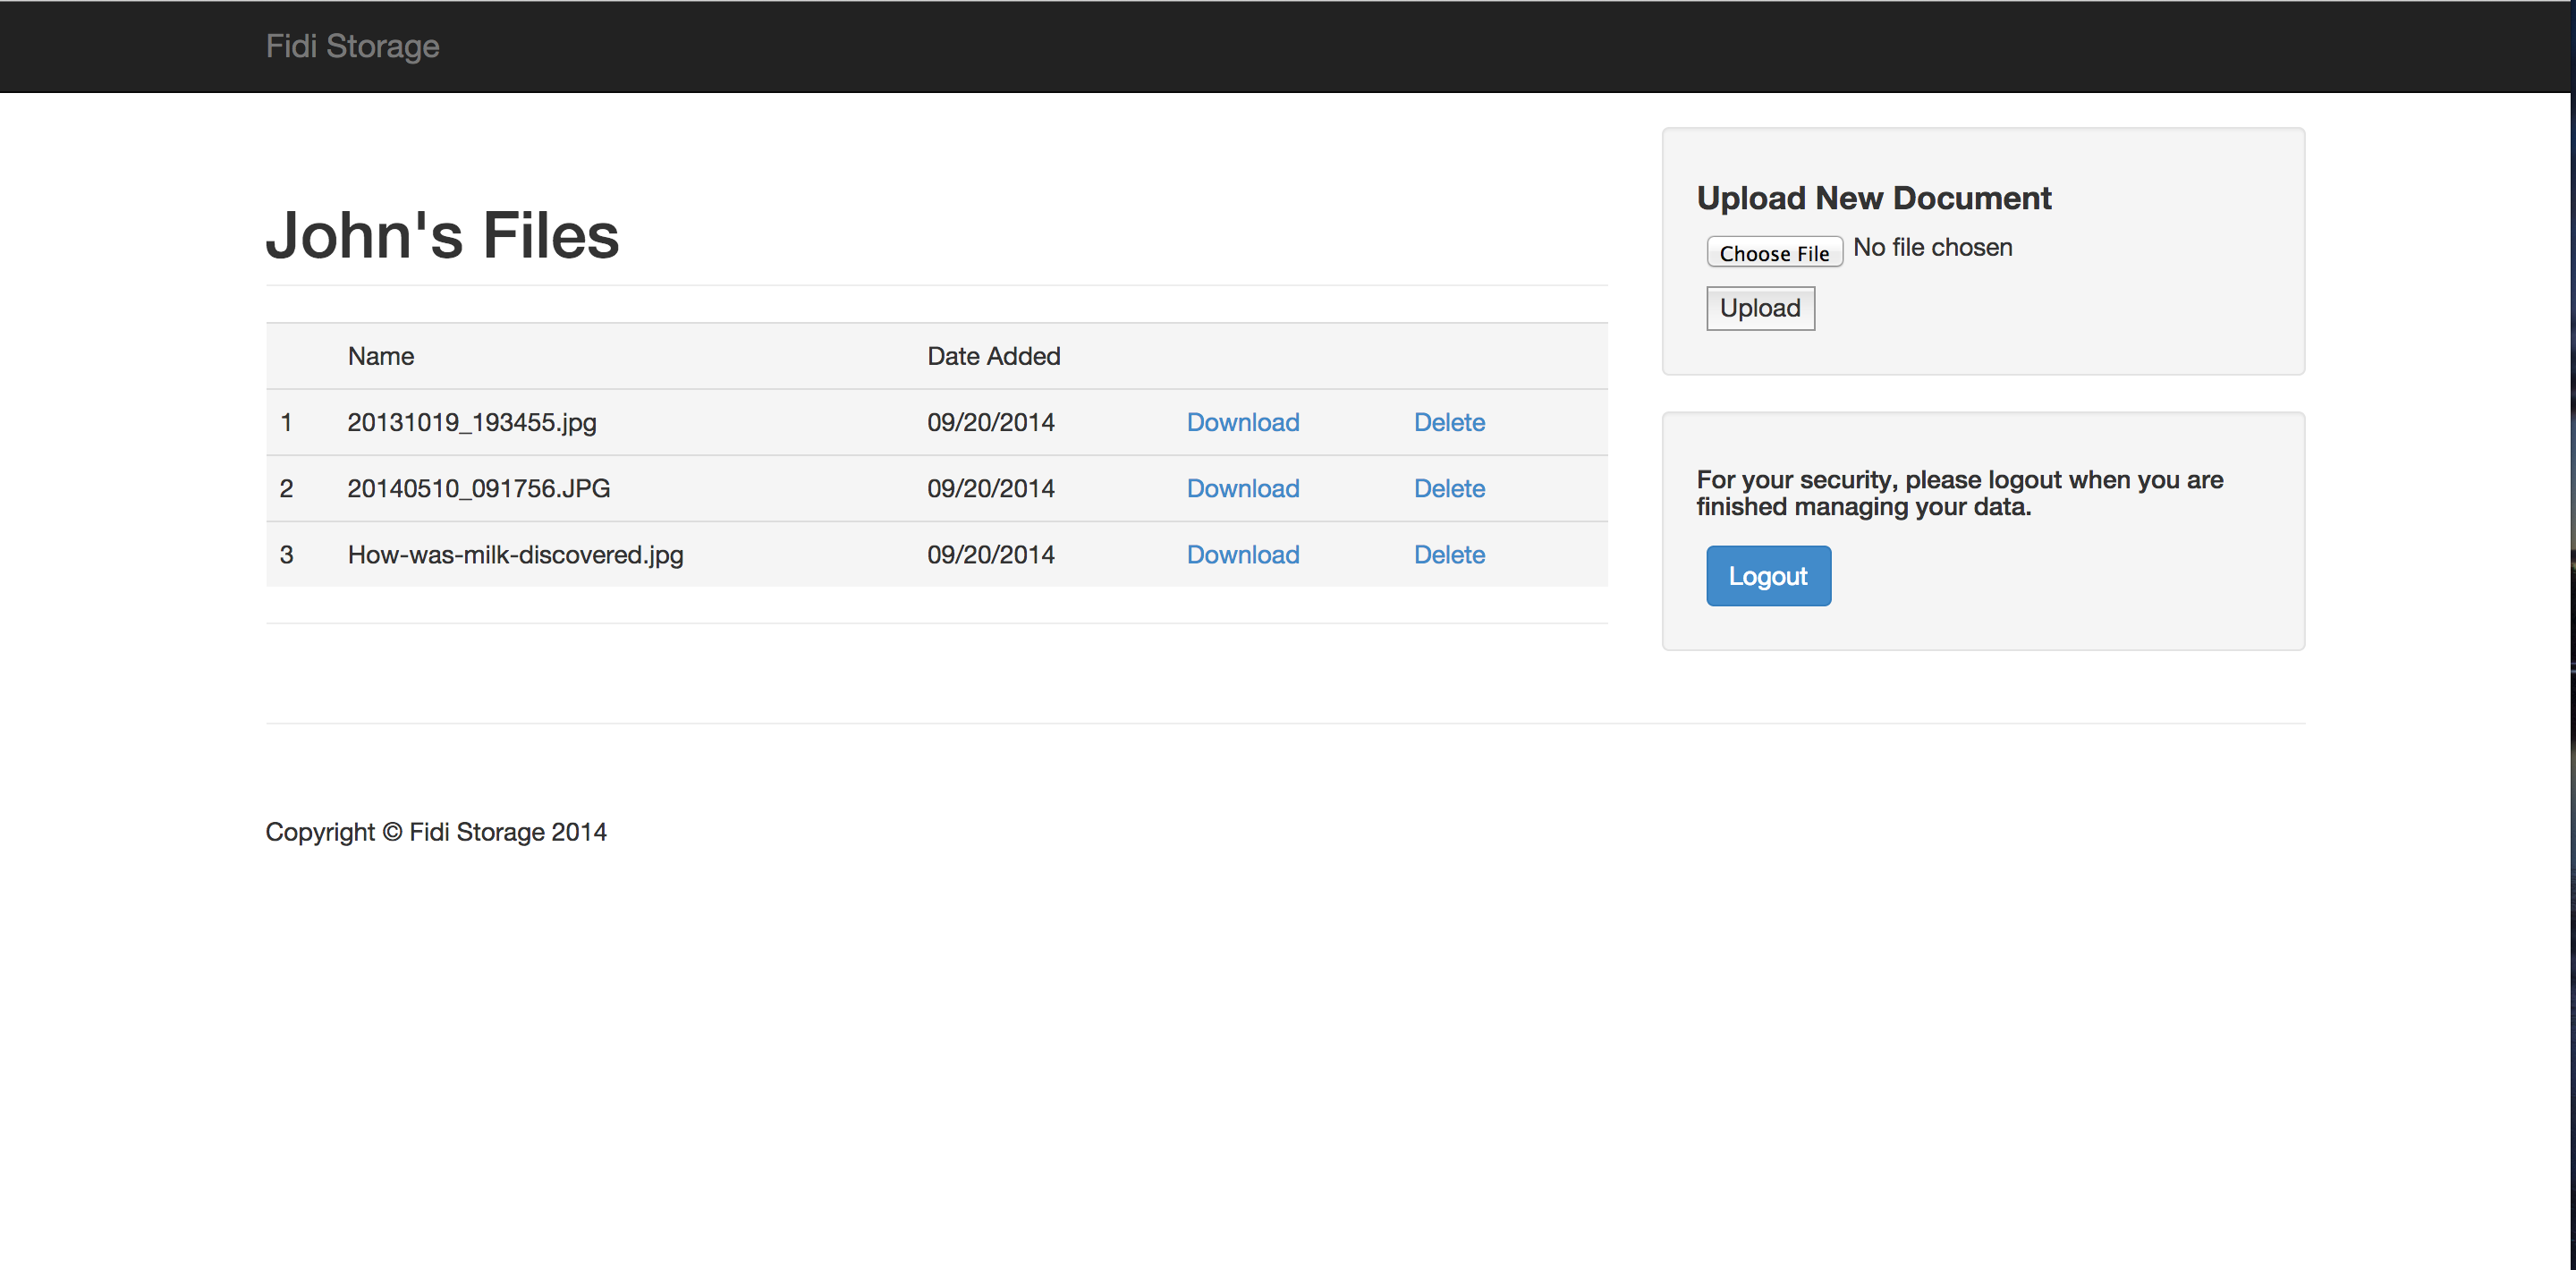The width and height of the screenshot is (2576, 1270).
Task: Open the Fidi Storage brand link
Action: click(x=352, y=46)
